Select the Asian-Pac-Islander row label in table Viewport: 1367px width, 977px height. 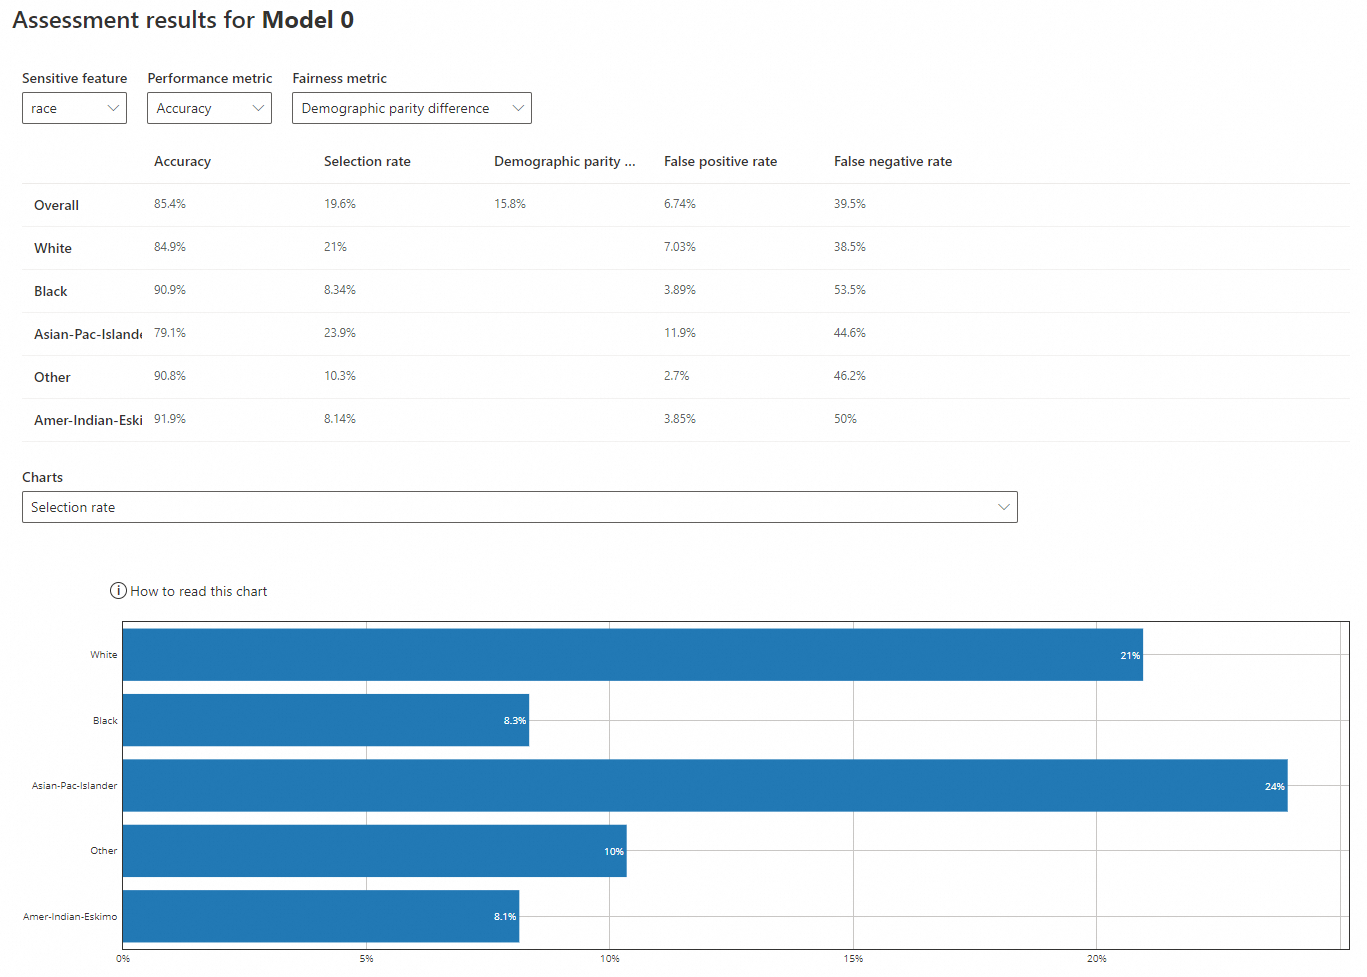[x=88, y=334]
